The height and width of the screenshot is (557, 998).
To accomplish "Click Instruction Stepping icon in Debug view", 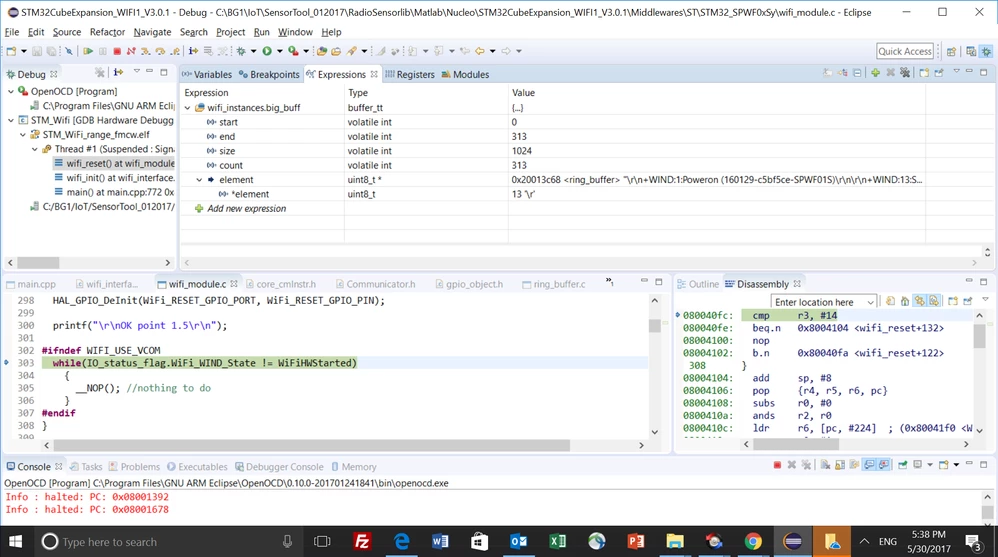I will 118,73.
